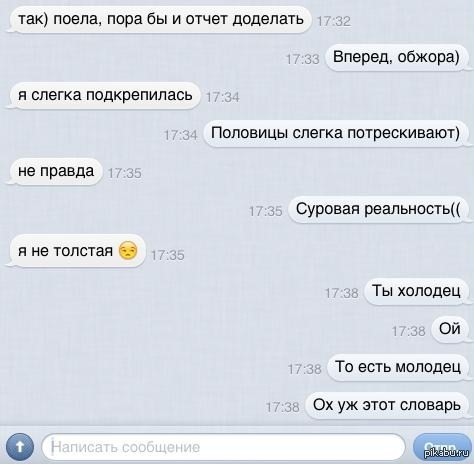Select the 'Ох уж этот словарь' message
This screenshot has height=464, width=474.
(388, 406)
